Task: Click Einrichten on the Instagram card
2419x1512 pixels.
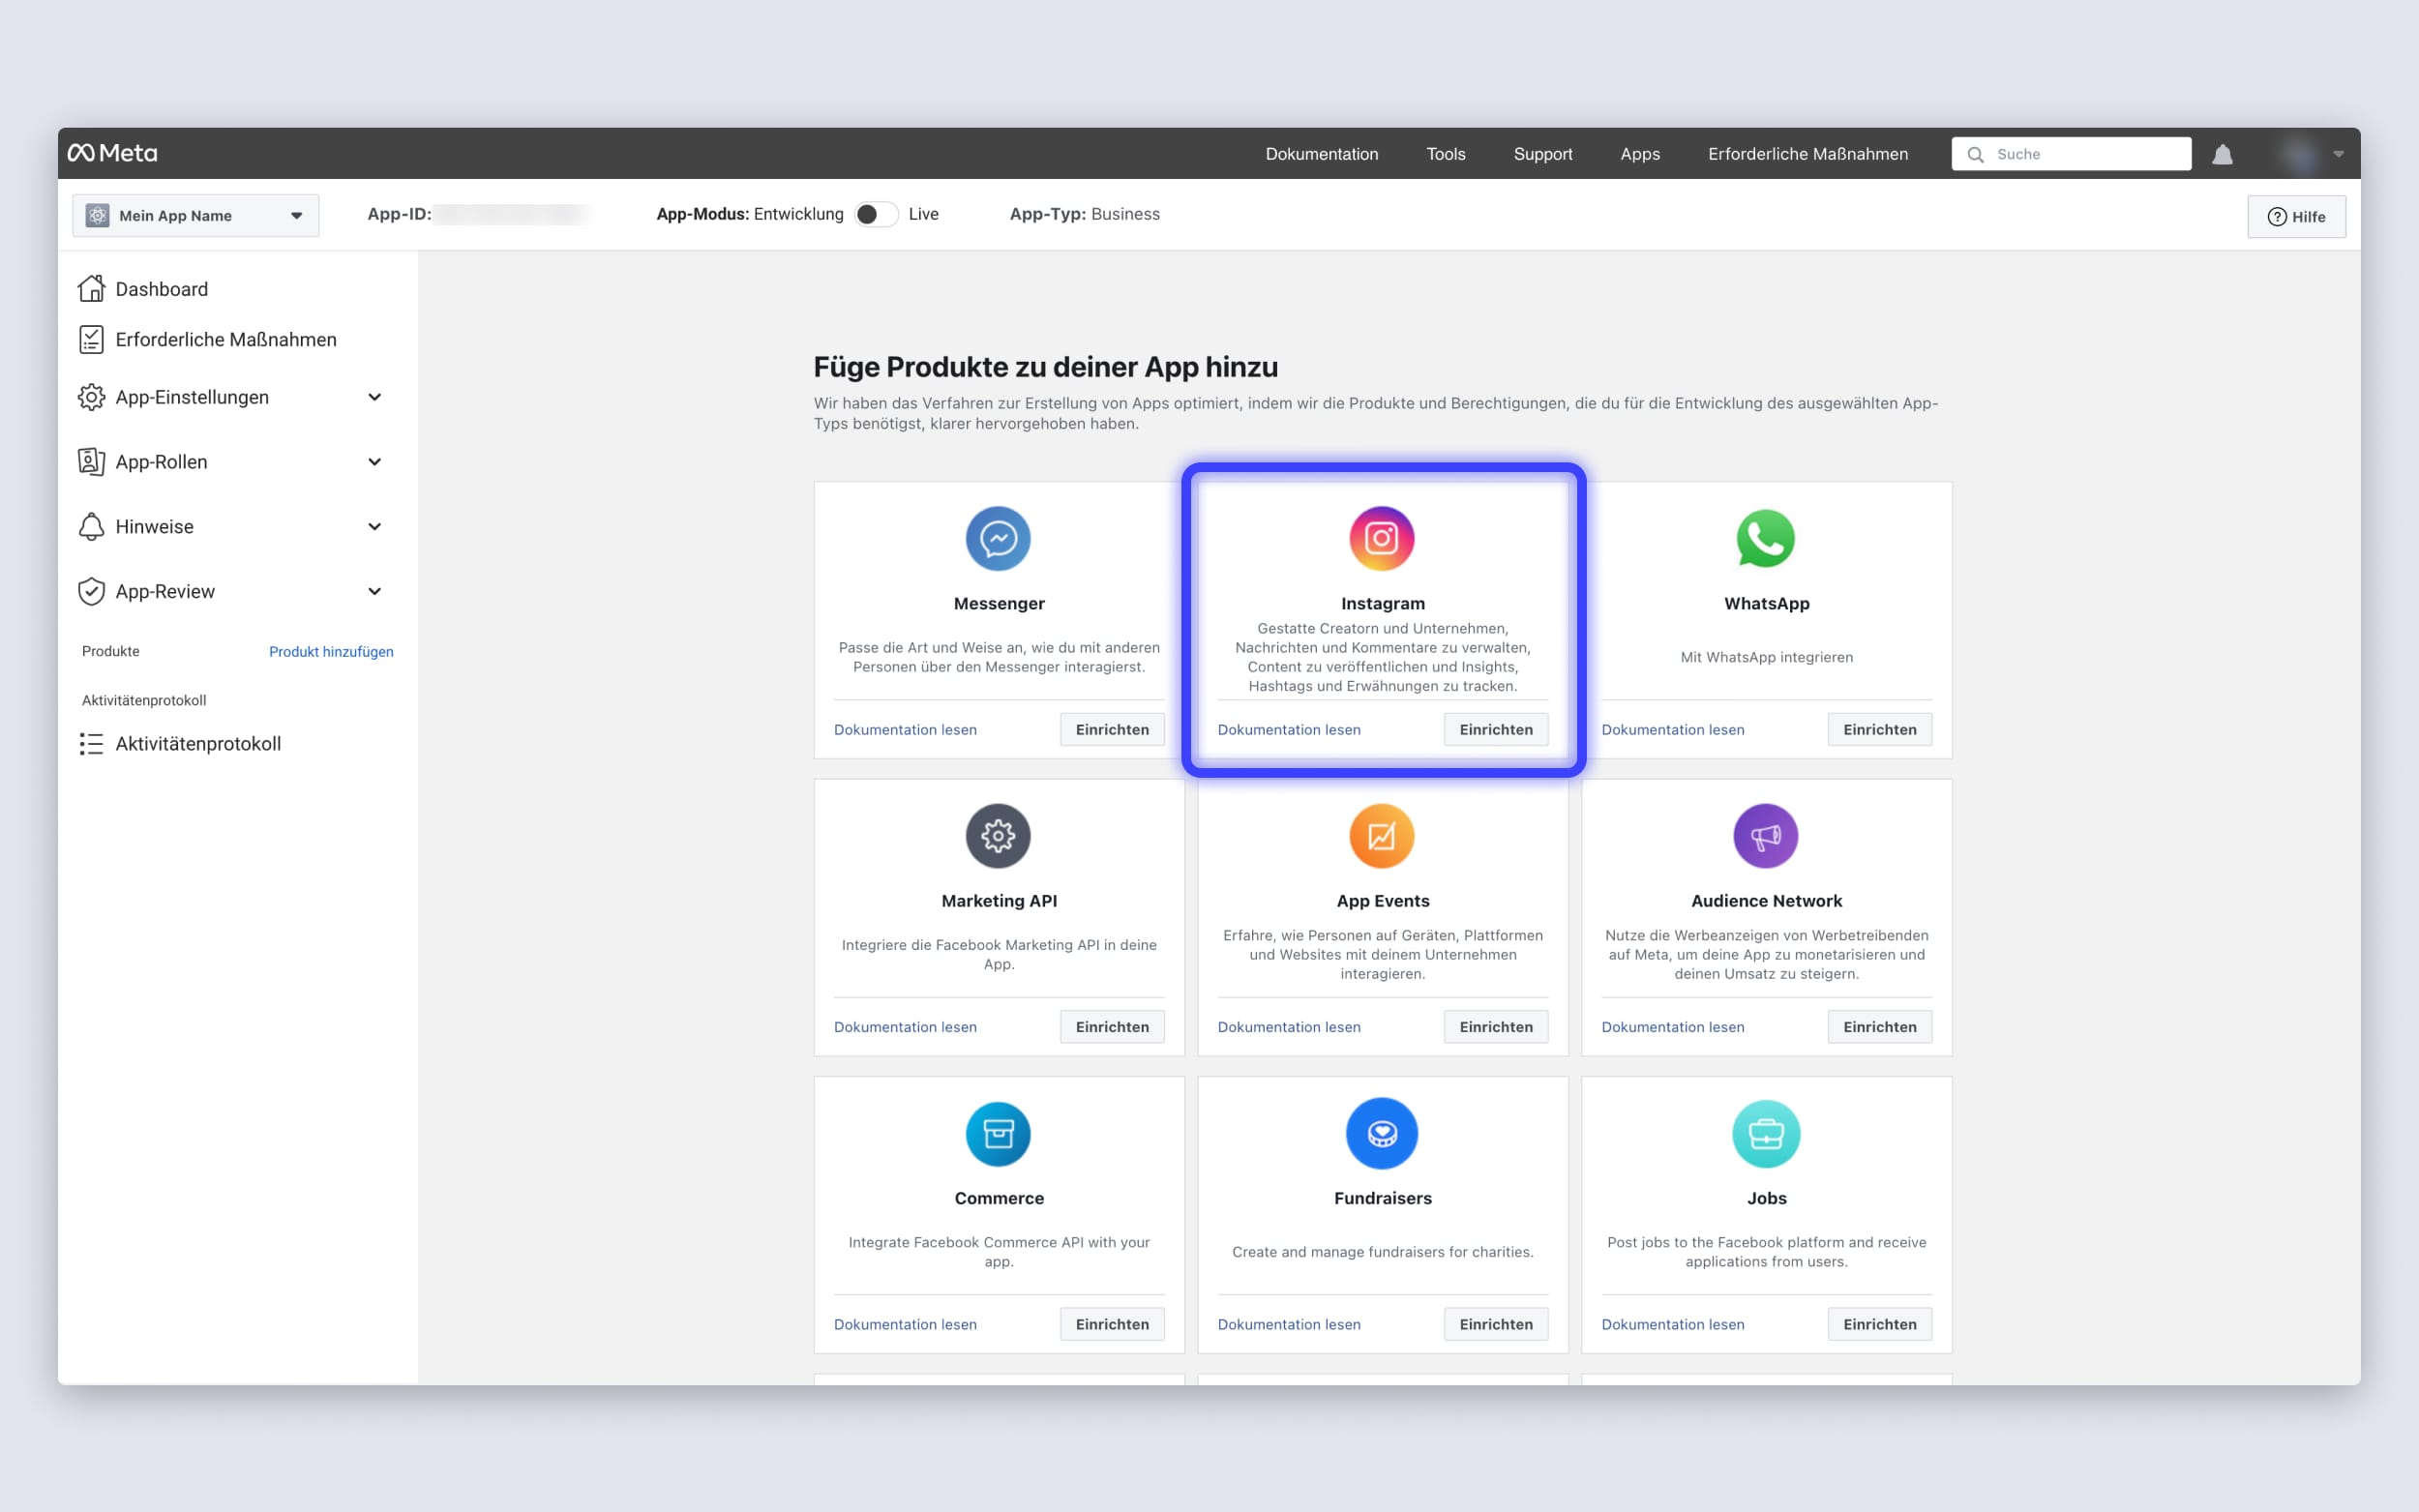Action: click(x=1495, y=729)
